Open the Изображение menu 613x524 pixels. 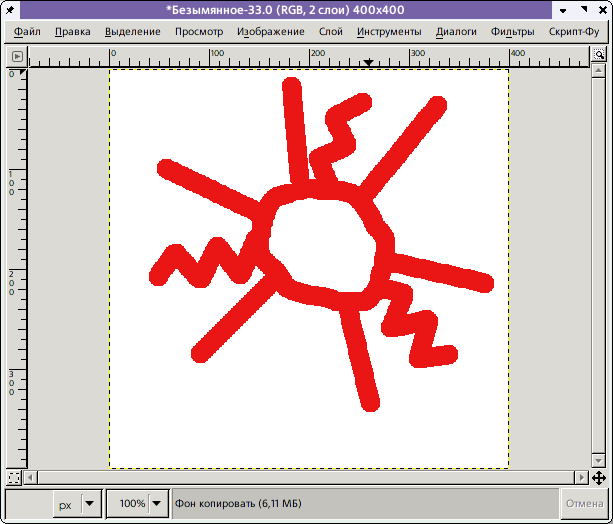coord(271,31)
